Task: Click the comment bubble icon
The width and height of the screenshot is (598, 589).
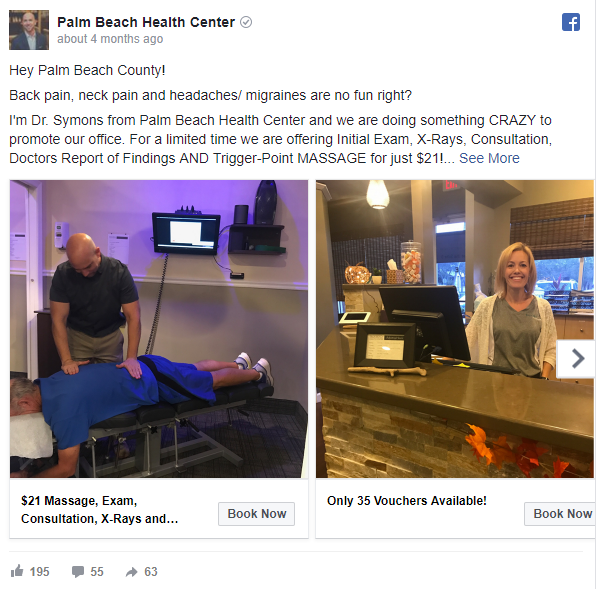Action: click(78, 571)
